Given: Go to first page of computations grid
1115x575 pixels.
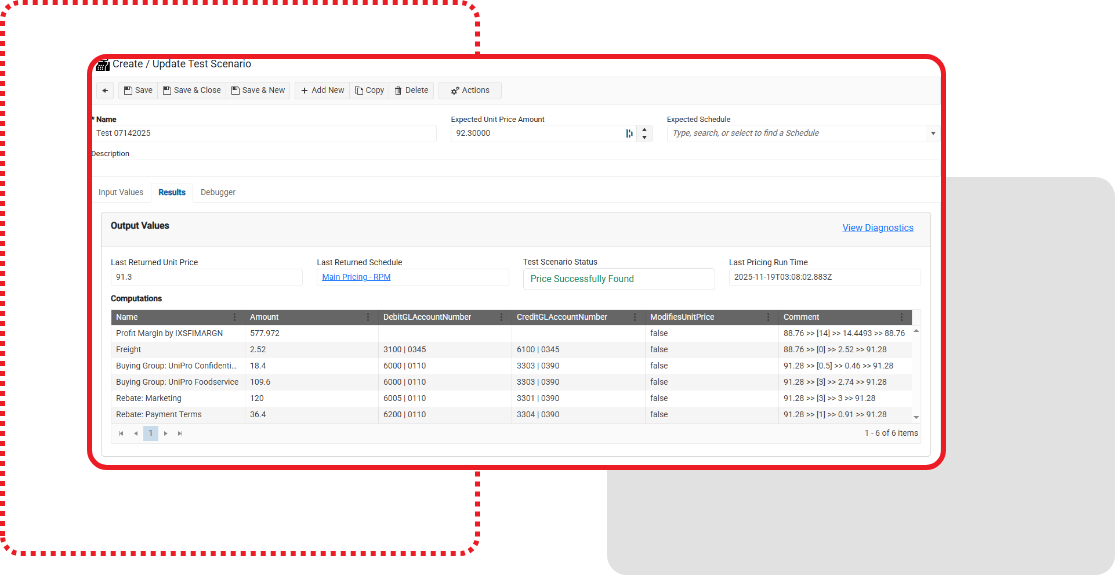Looking at the screenshot, I should [122, 433].
